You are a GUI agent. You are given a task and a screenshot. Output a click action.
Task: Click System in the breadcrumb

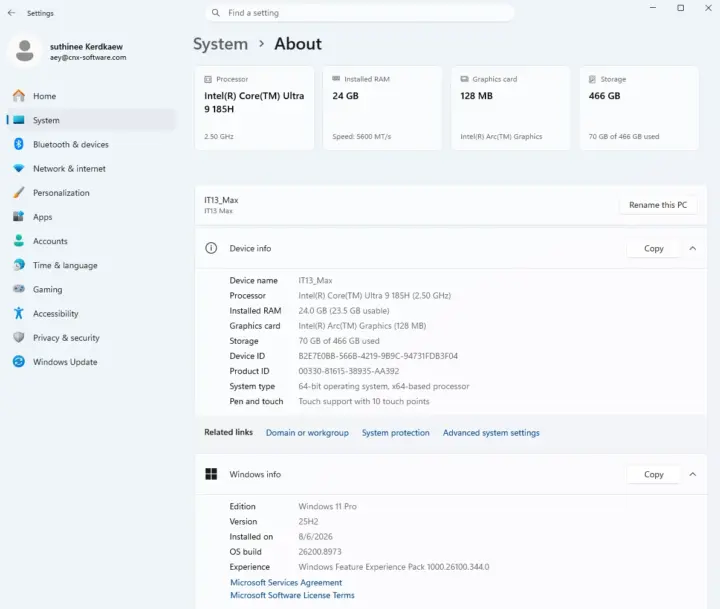tap(220, 44)
